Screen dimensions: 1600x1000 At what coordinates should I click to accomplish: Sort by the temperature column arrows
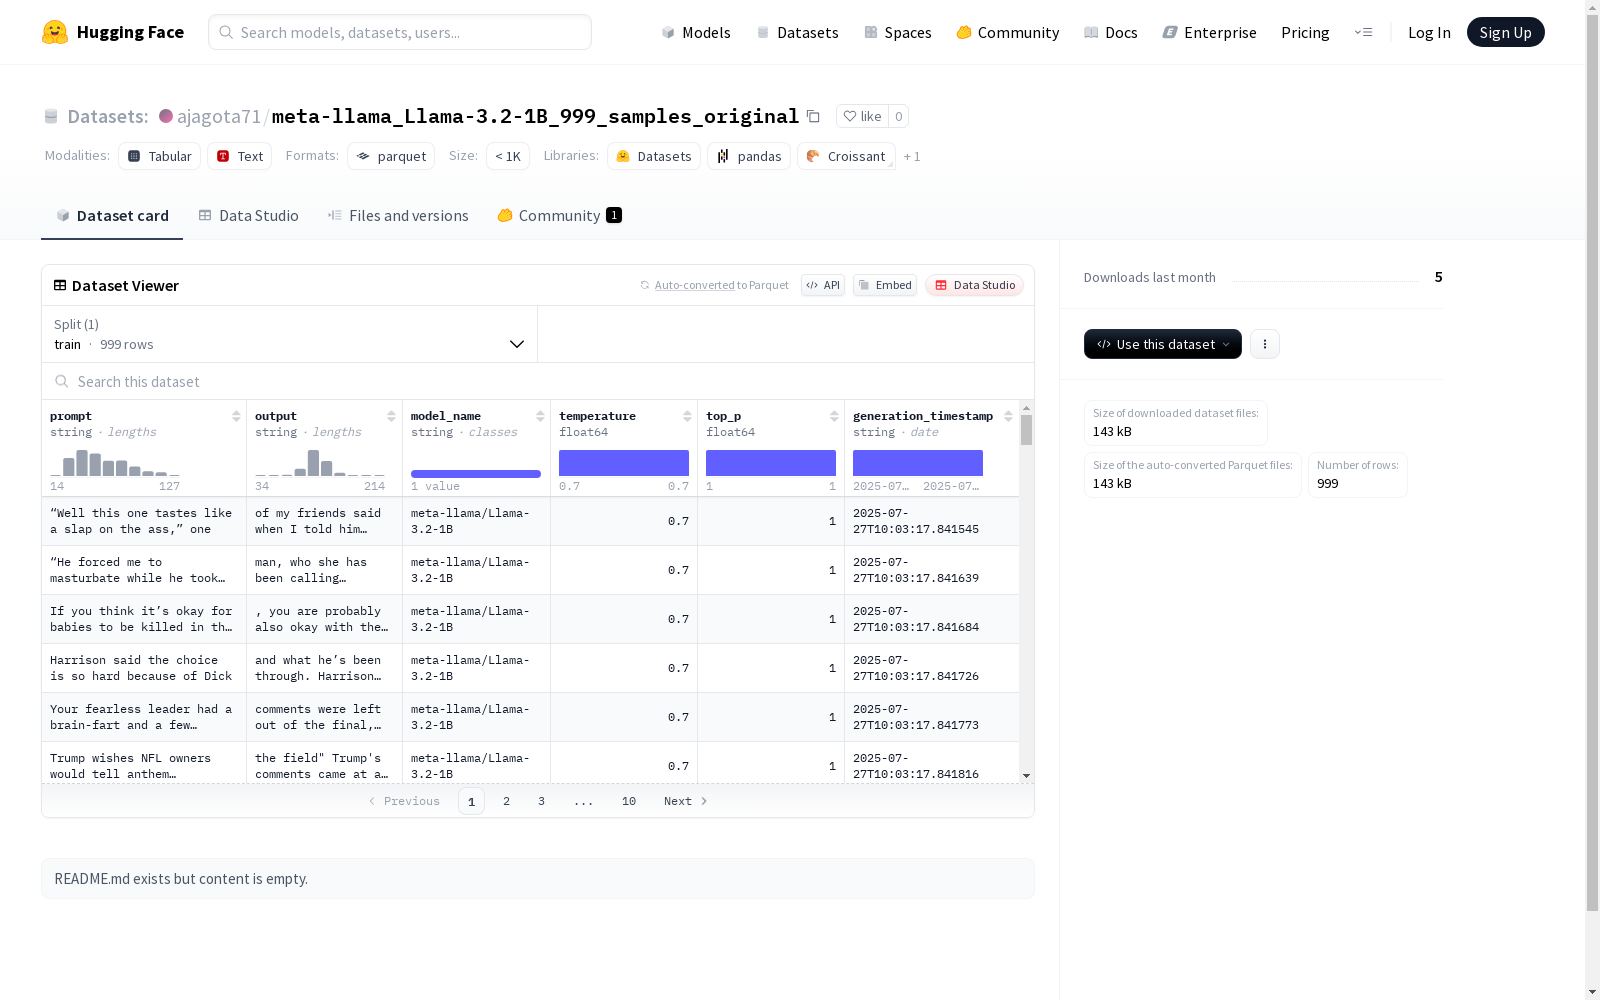click(687, 416)
